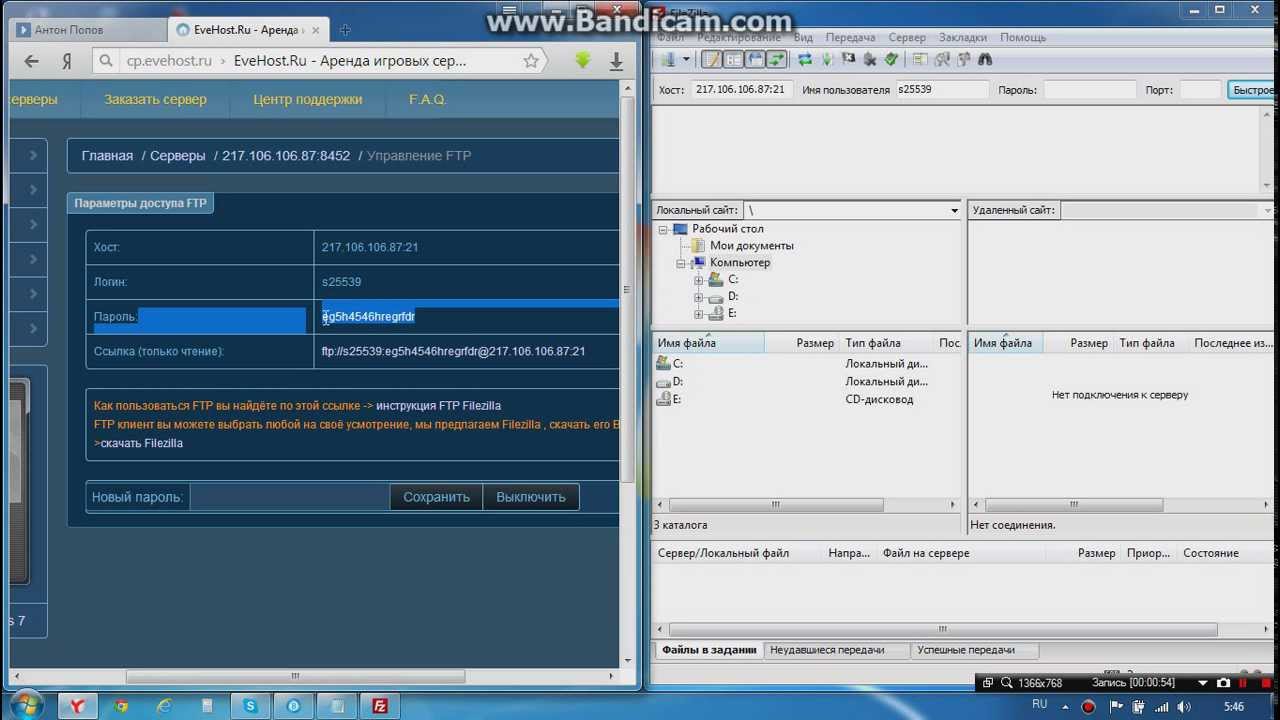
Task: Click the Bandicam red stop recording button
Action: [1266, 683]
